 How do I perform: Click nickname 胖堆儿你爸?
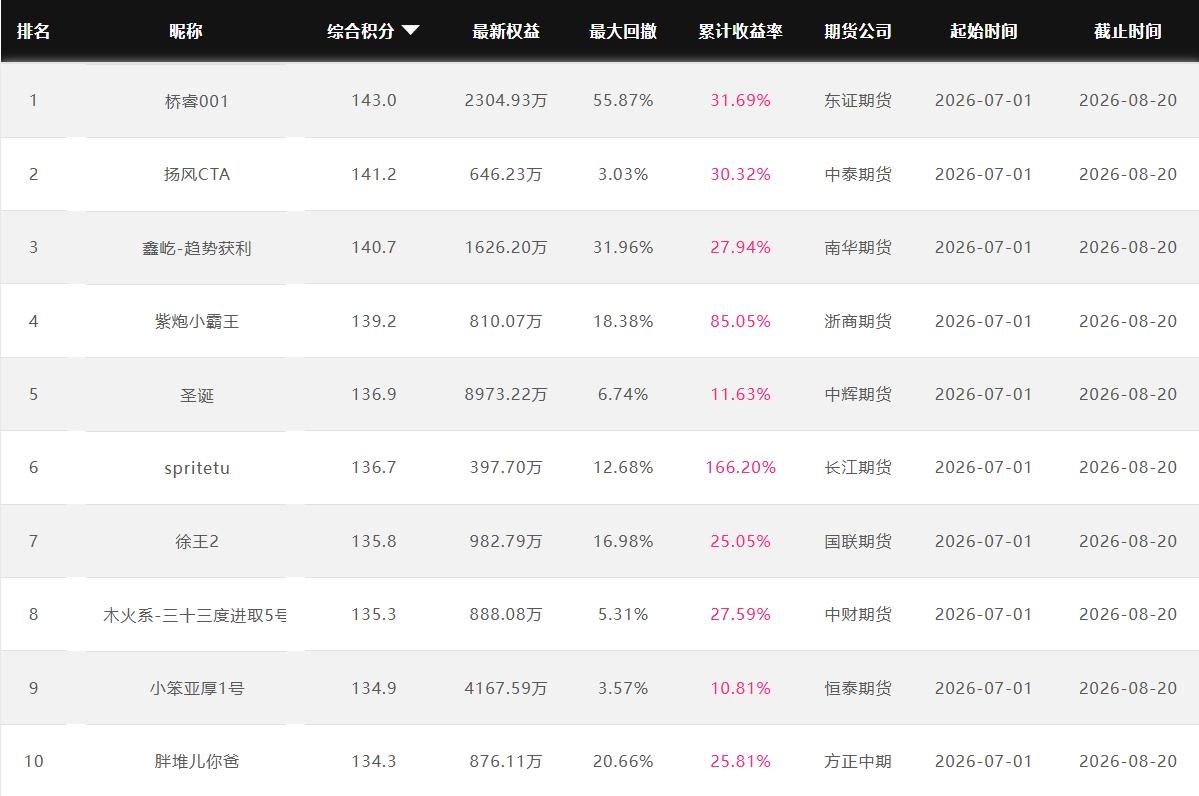point(197,762)
